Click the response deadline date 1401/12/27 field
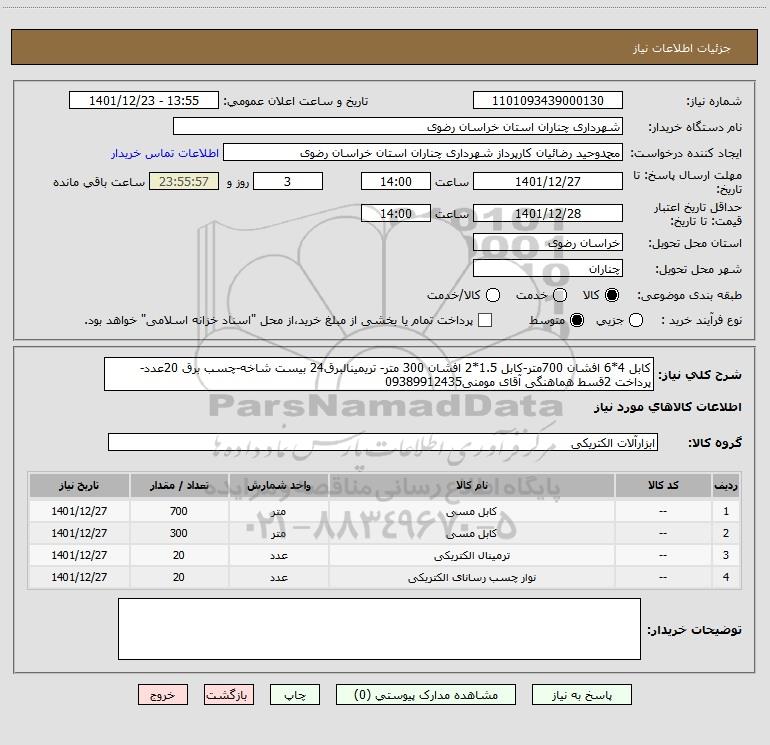770x745 pixels. tap(548, 181)
